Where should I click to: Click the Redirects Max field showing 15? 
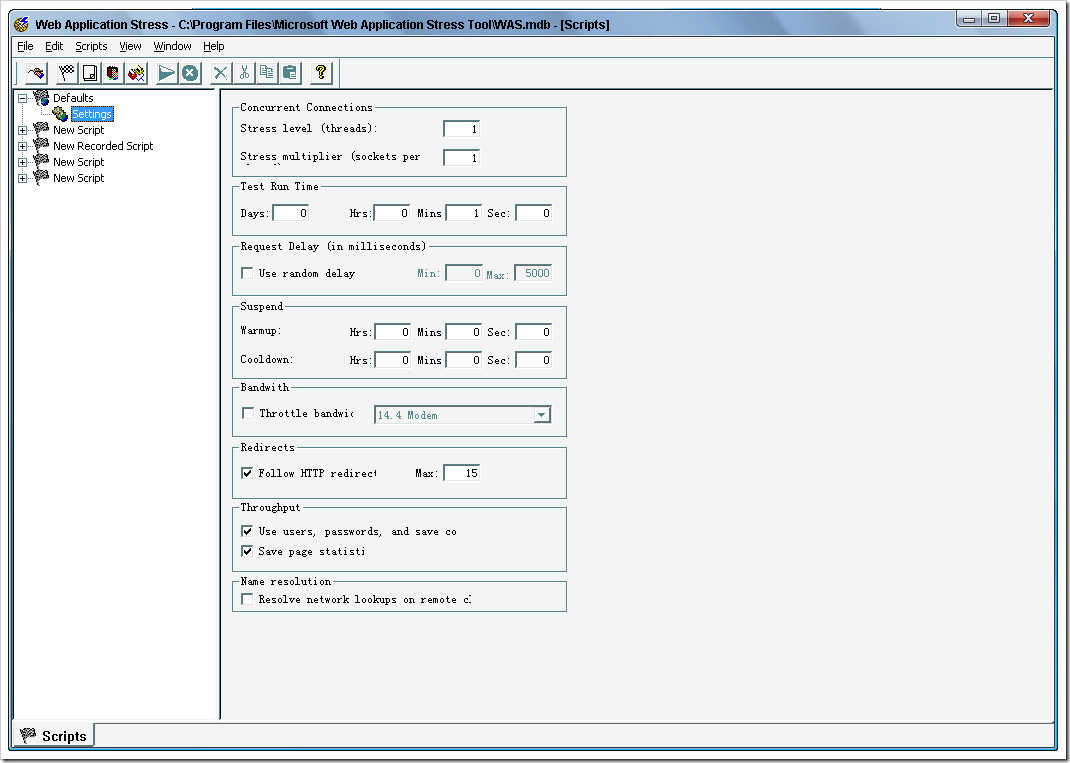coord(462,473)
